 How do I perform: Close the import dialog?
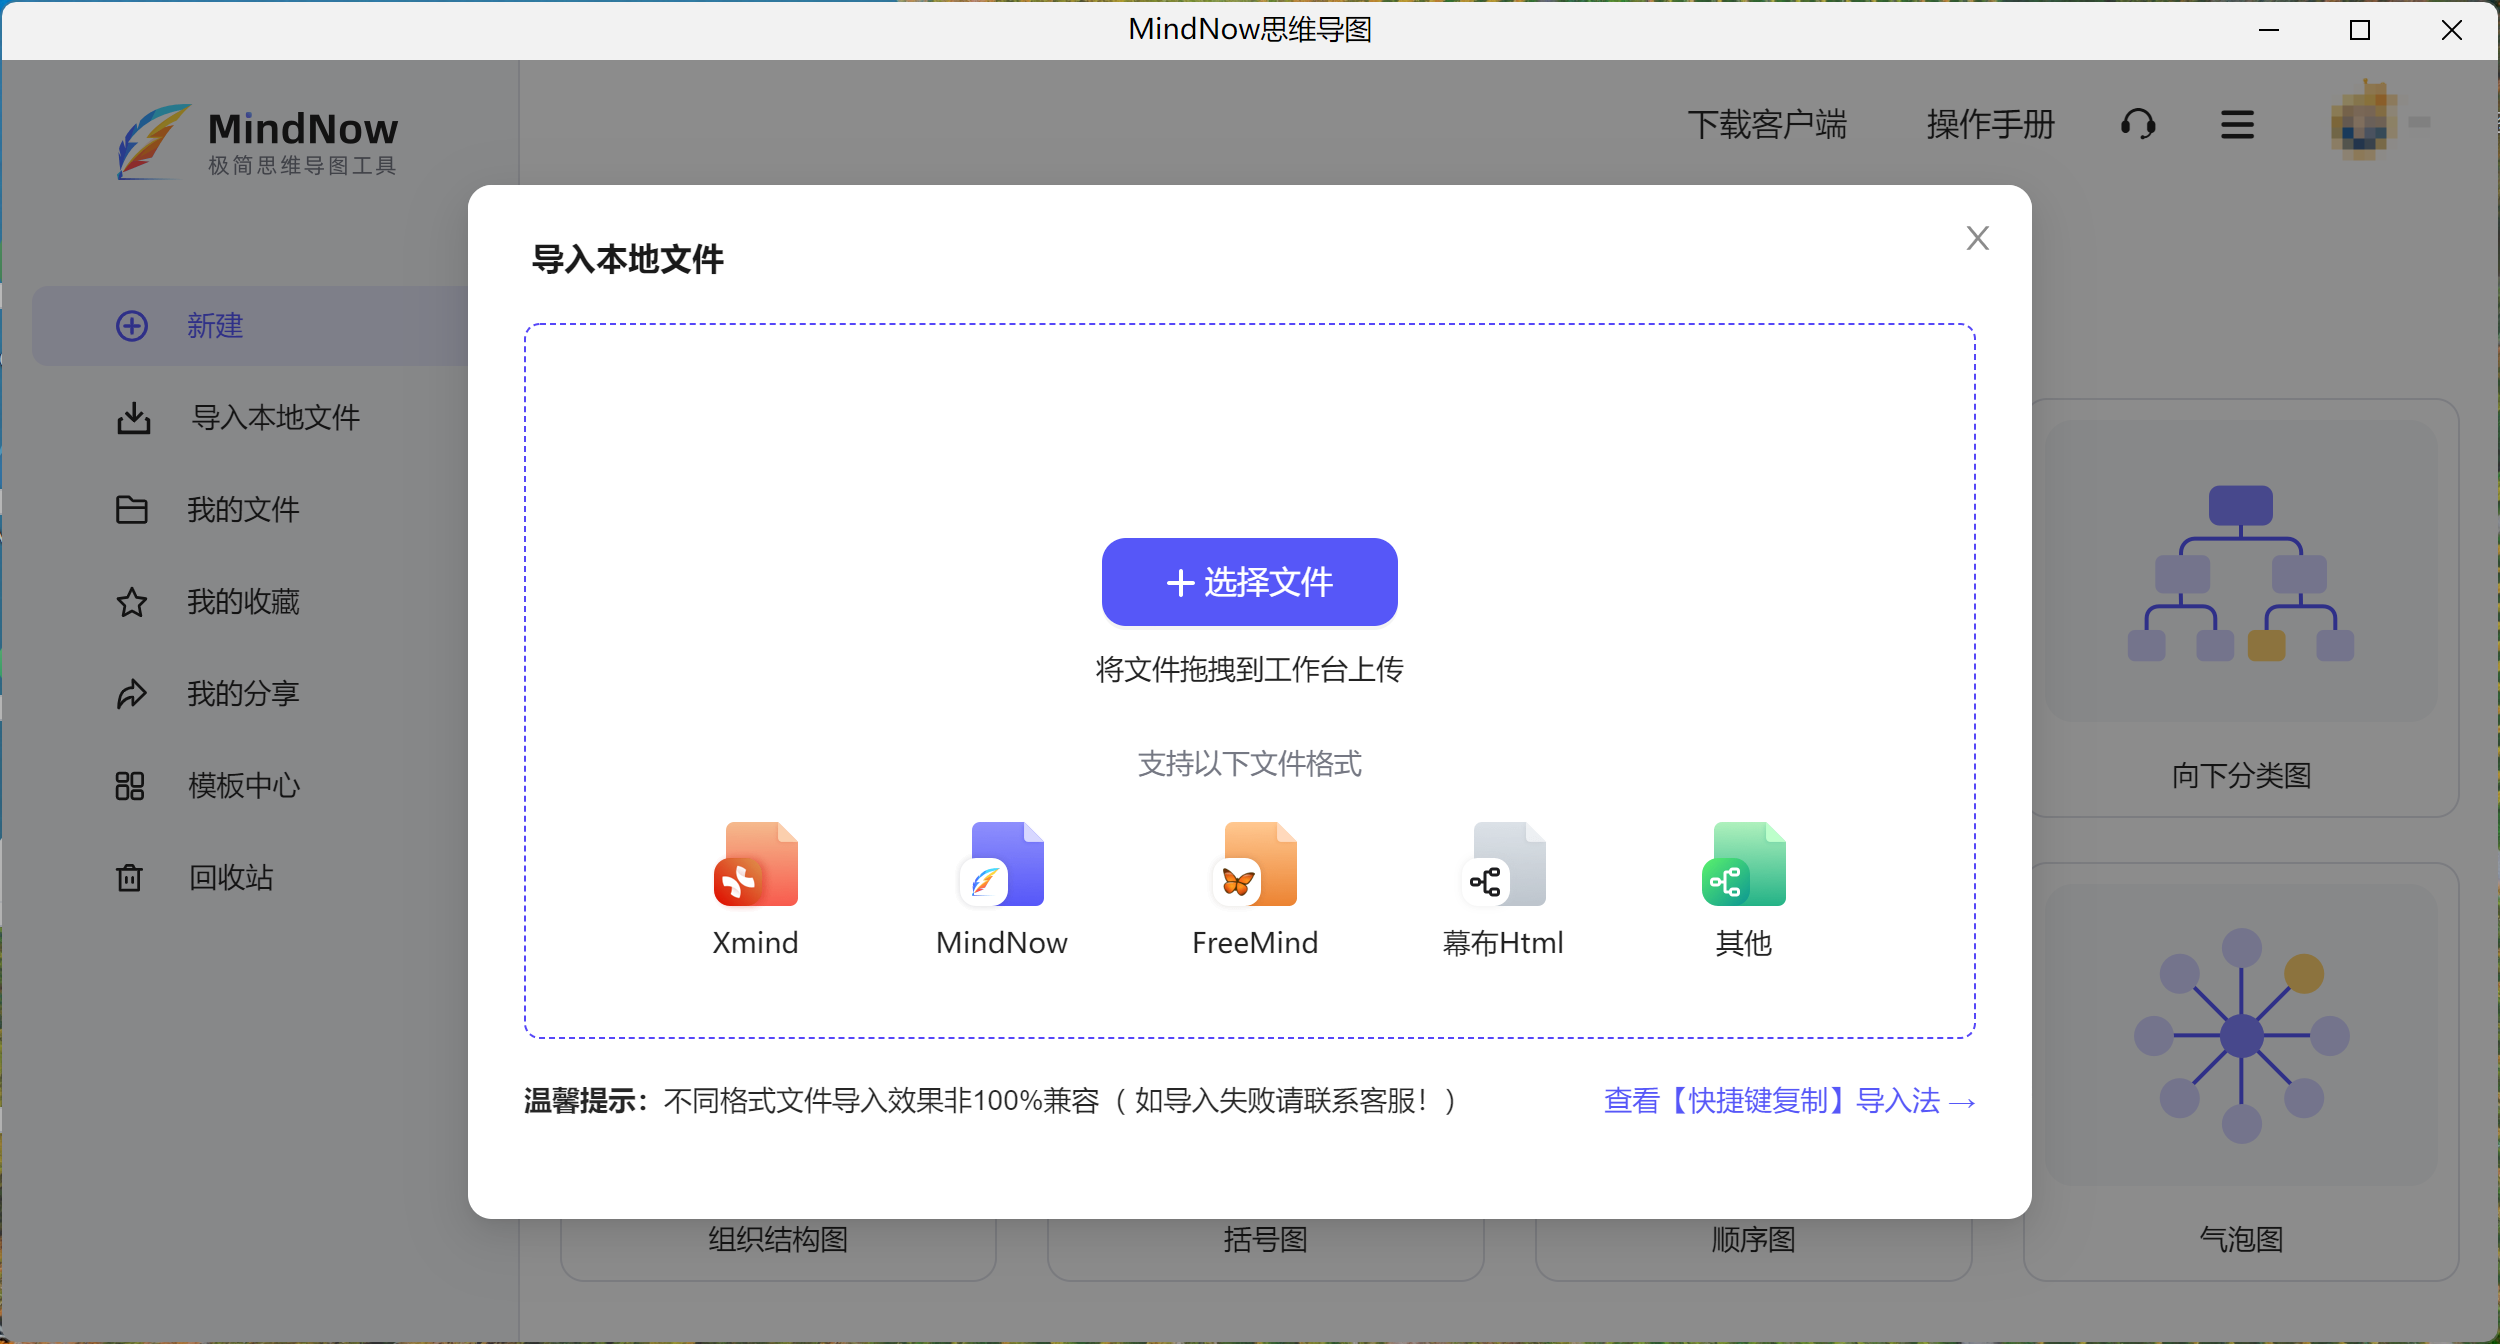coord(1977,237)
